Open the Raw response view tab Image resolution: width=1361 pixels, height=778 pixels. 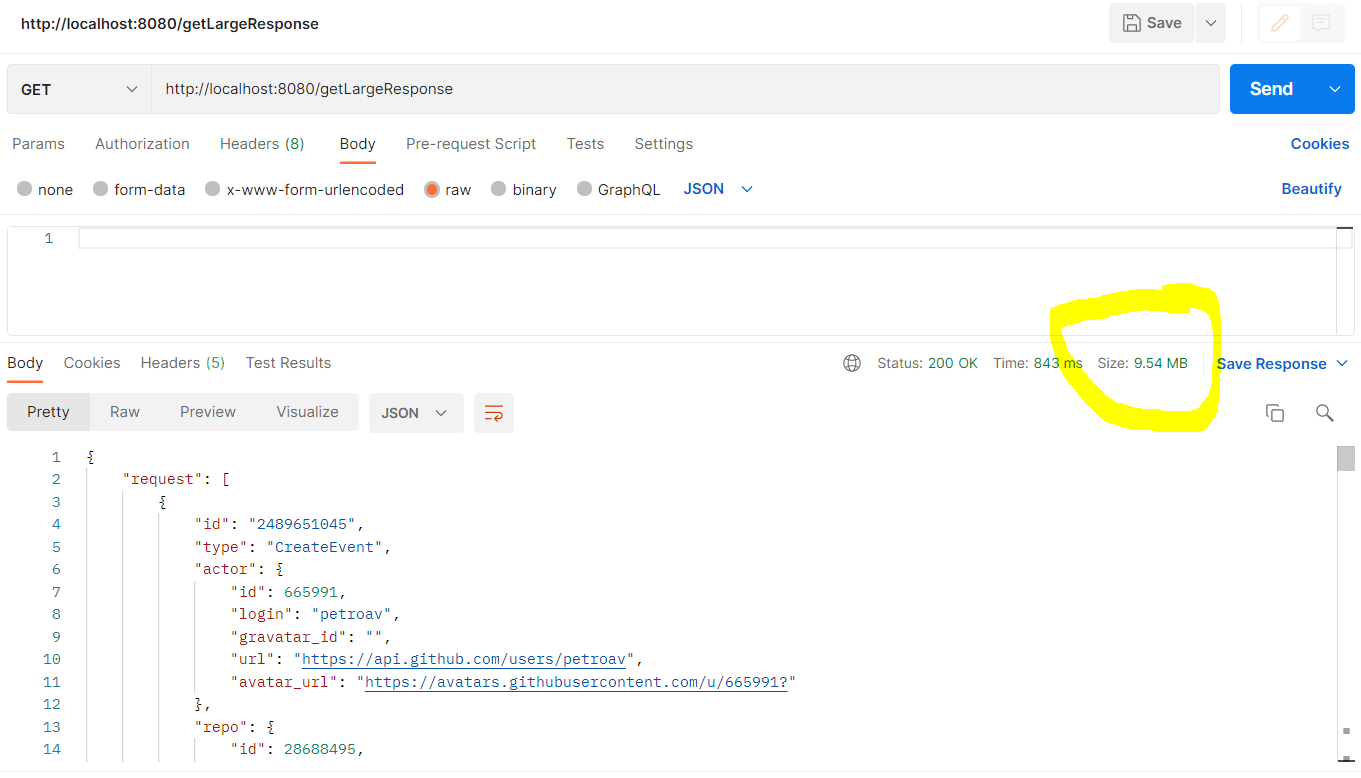point(124,411)
